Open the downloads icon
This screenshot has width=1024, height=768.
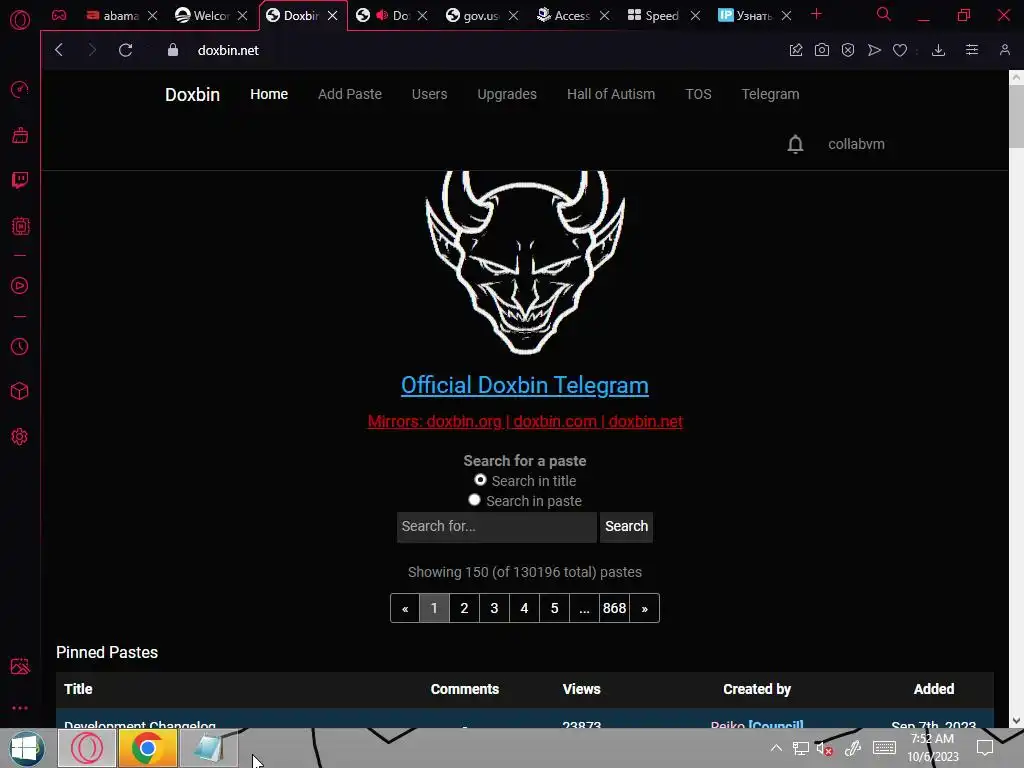(x=938, y=50)
